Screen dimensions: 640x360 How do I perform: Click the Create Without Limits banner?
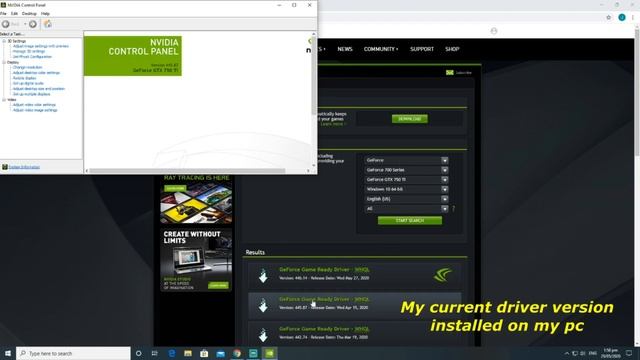[x=196, y=260]
